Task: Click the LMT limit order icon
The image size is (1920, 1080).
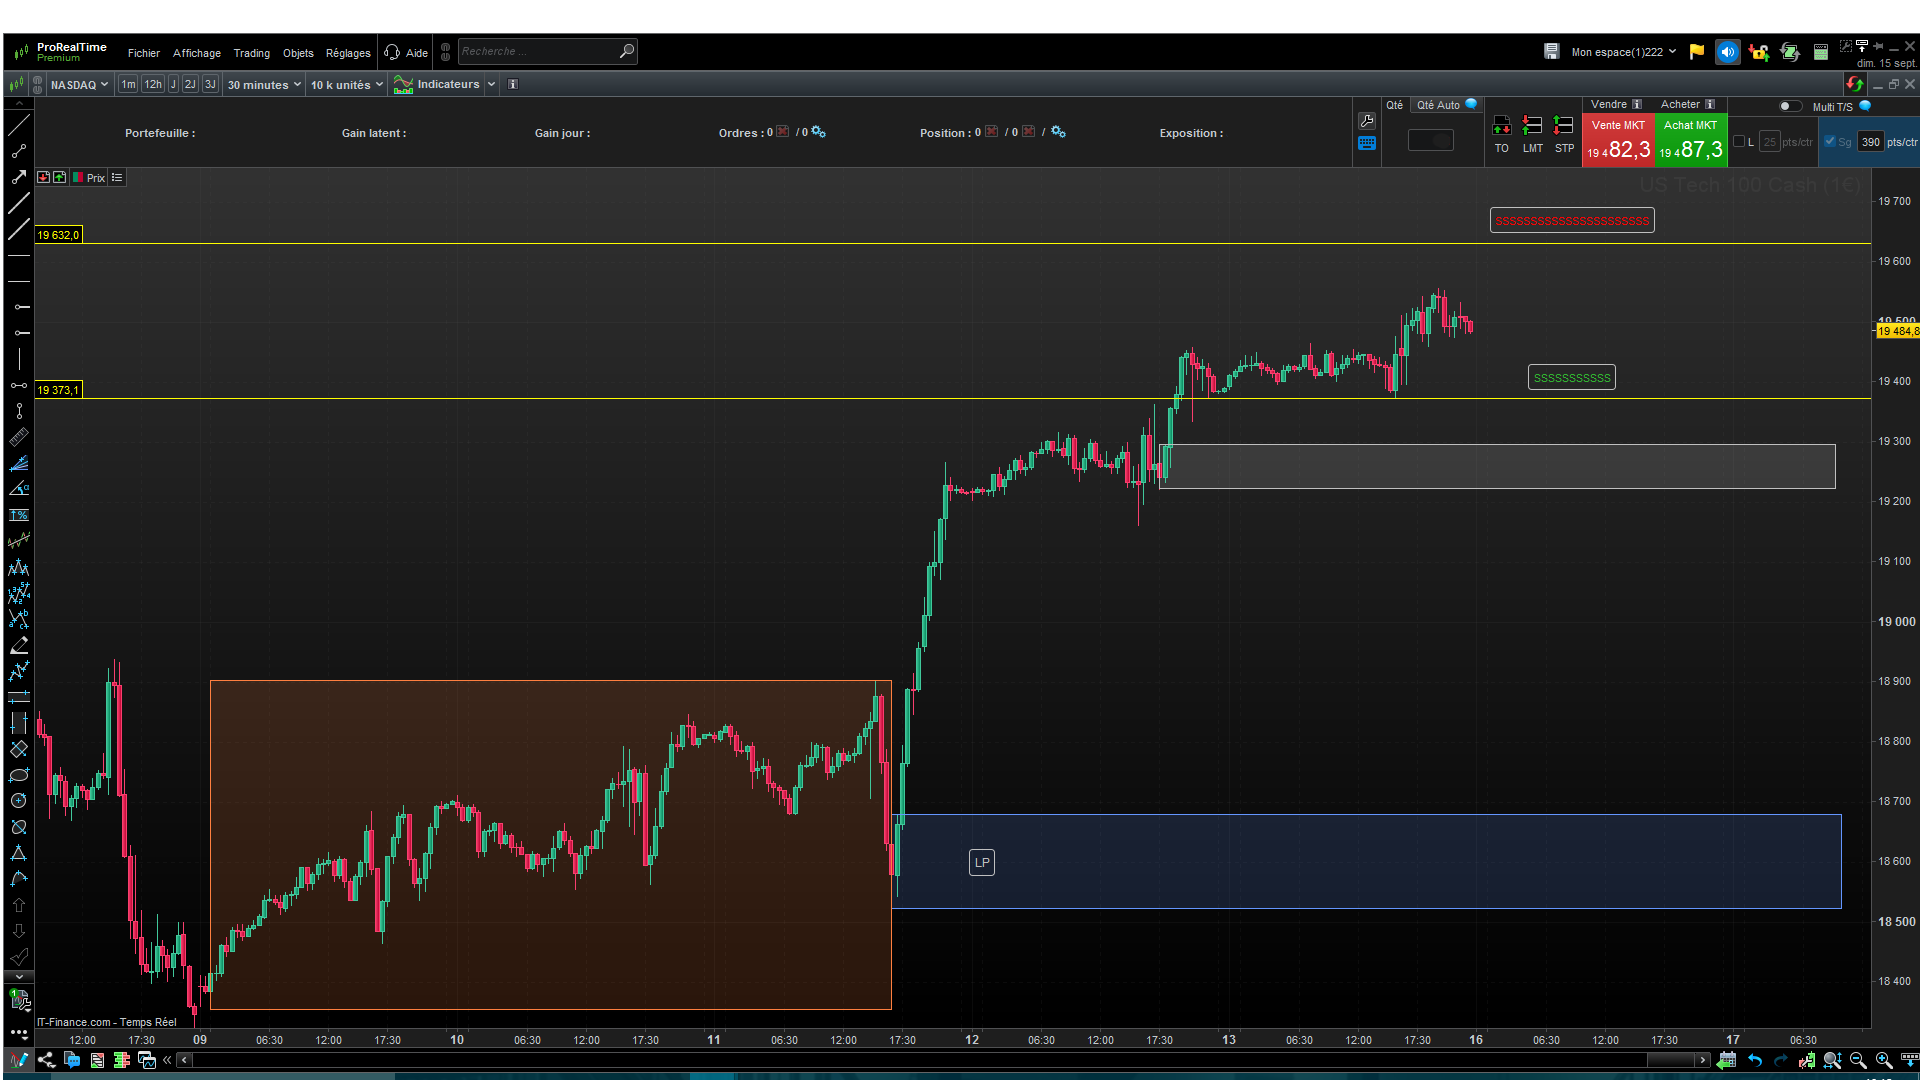Action: tap(1532, 126)
